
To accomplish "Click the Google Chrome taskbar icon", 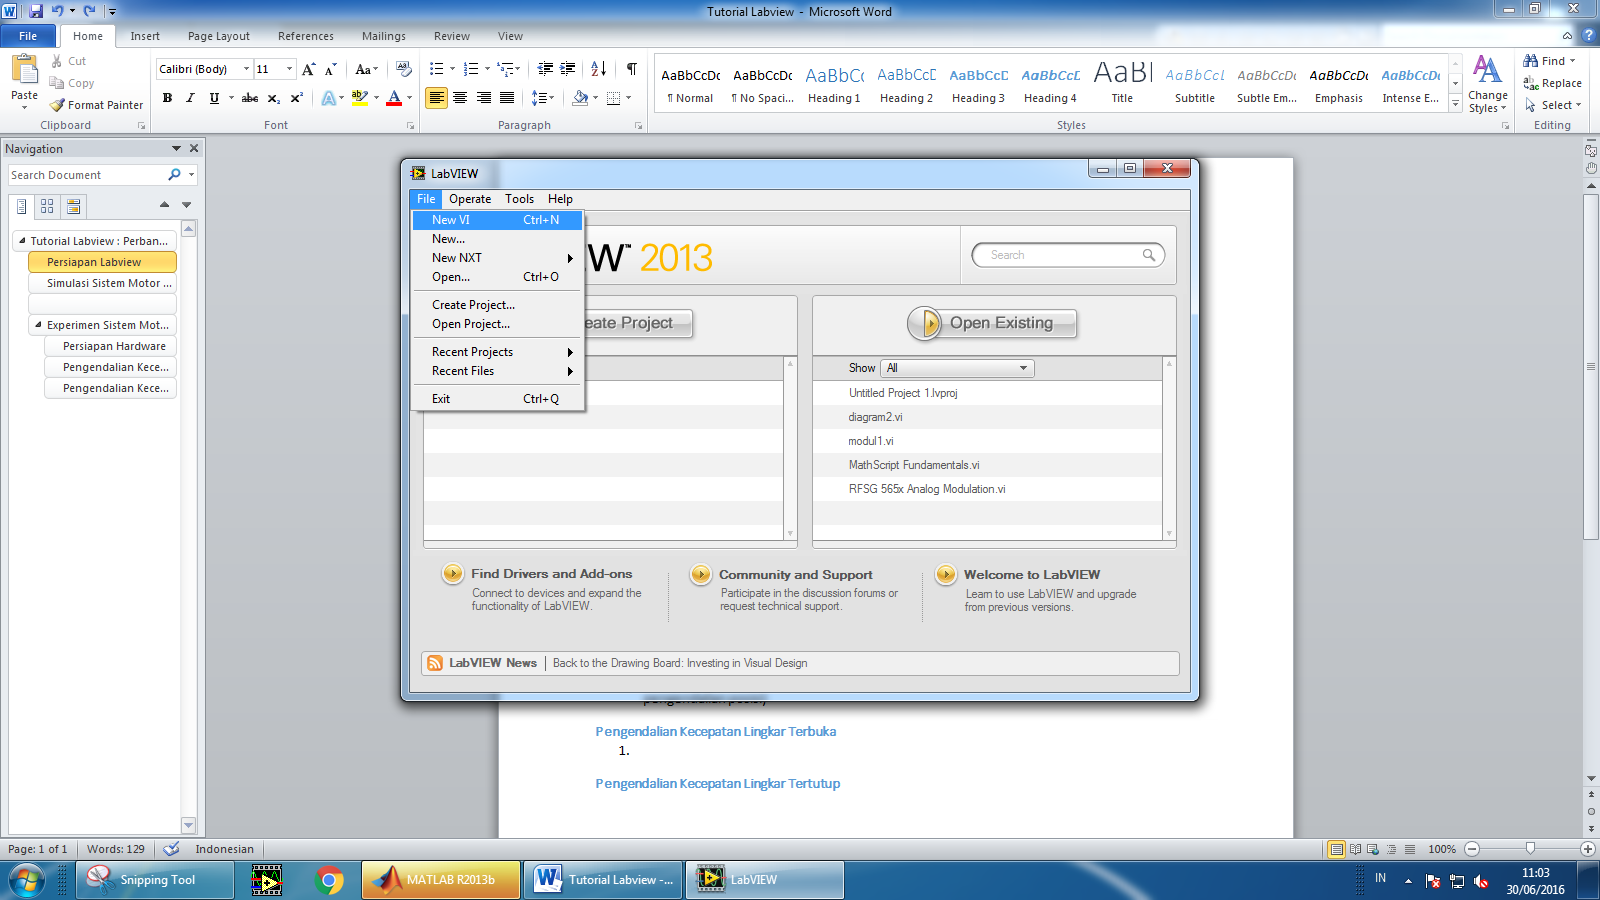I will tap(329, 880).
